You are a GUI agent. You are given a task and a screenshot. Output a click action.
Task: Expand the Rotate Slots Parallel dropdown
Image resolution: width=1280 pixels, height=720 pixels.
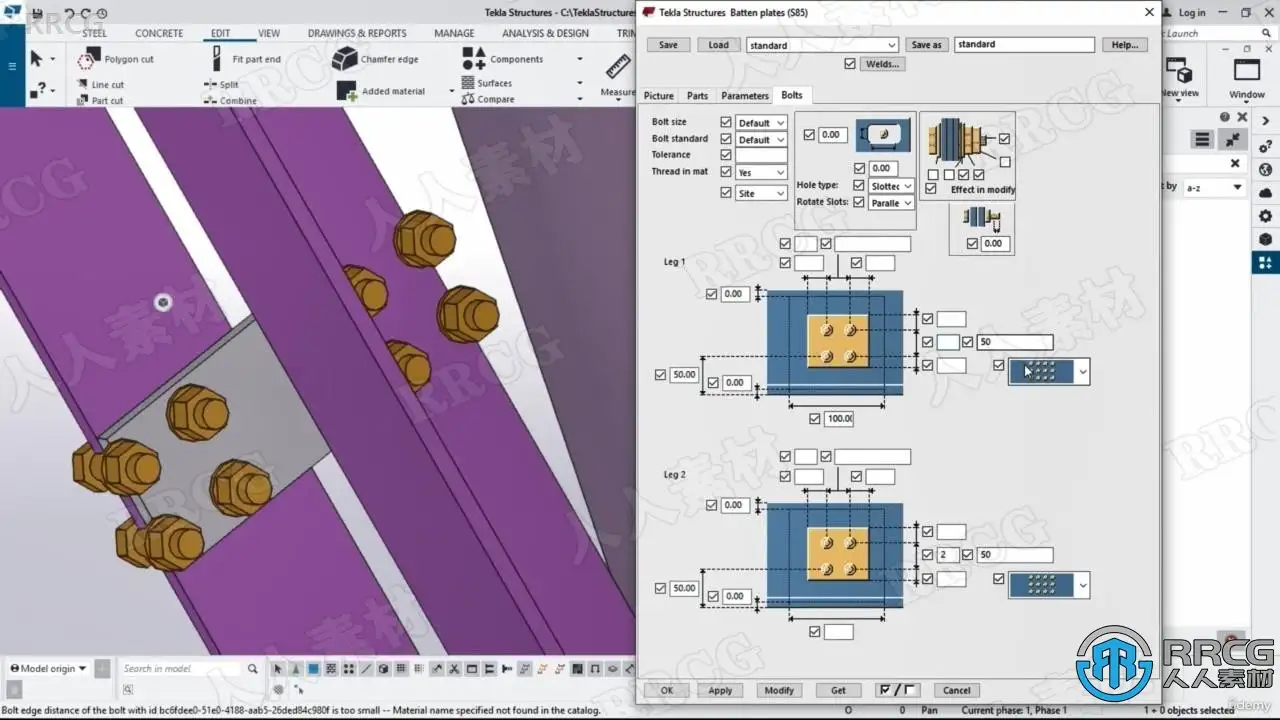pos(891,203)
